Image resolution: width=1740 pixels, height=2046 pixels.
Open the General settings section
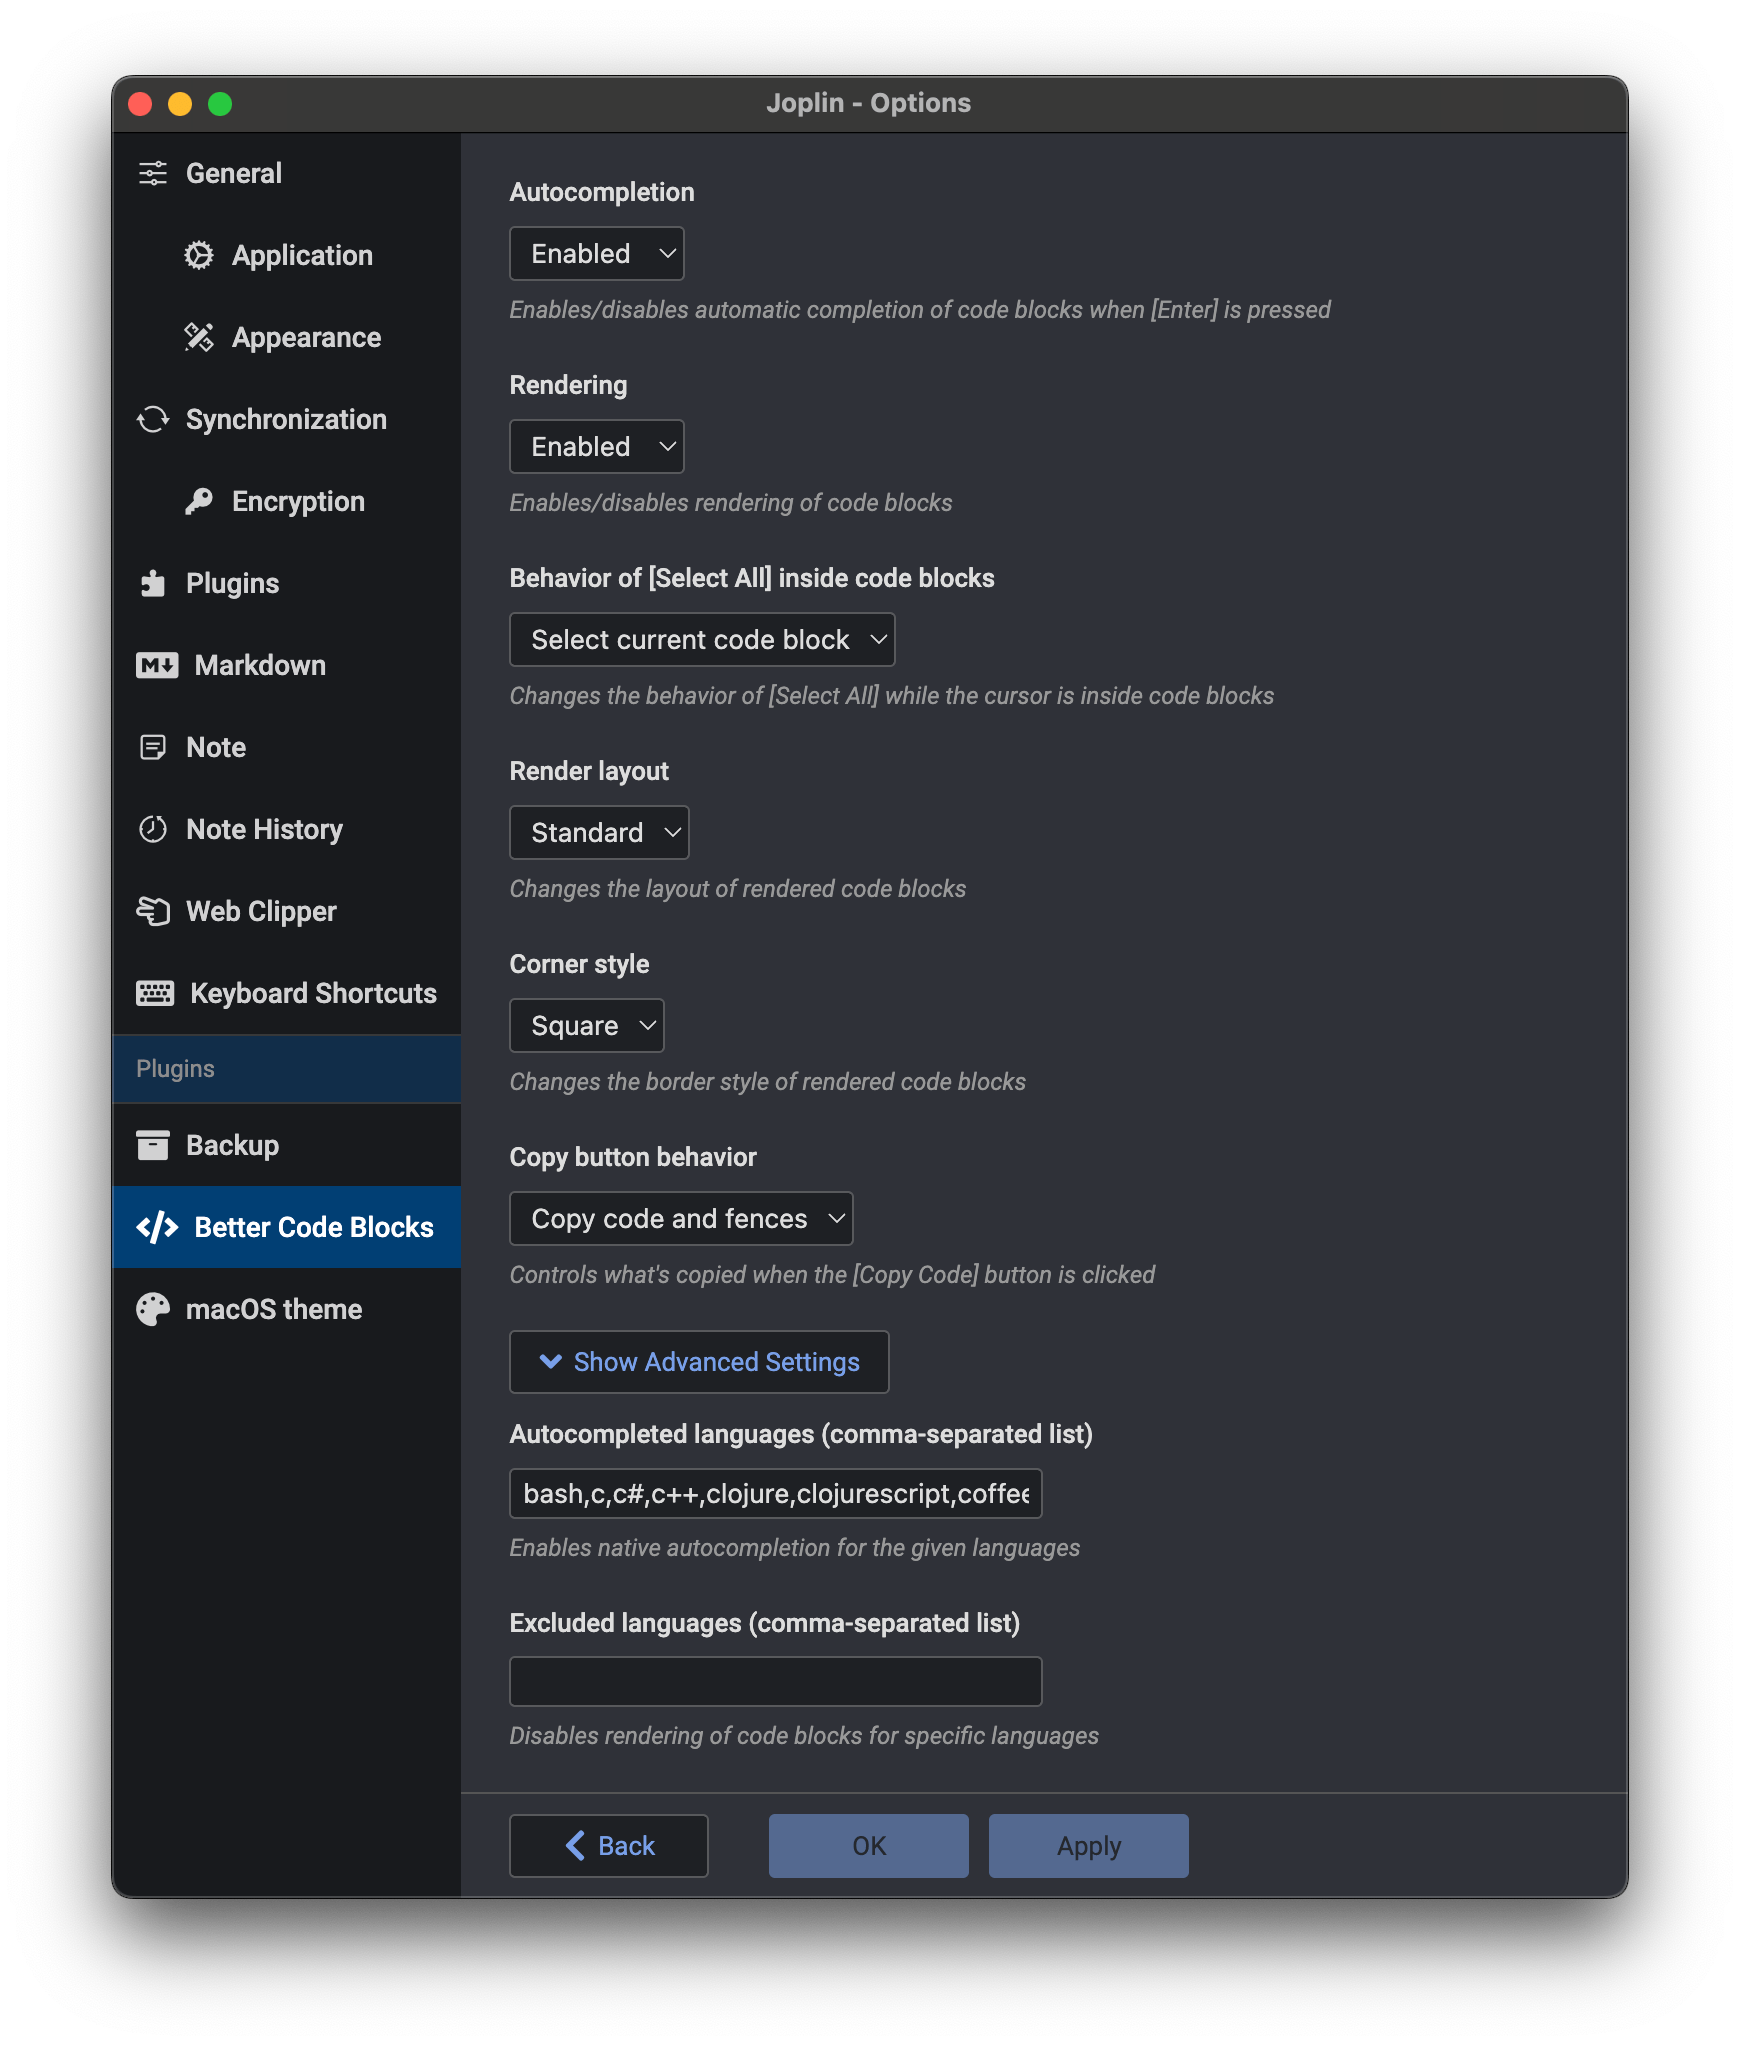[287, 173]
